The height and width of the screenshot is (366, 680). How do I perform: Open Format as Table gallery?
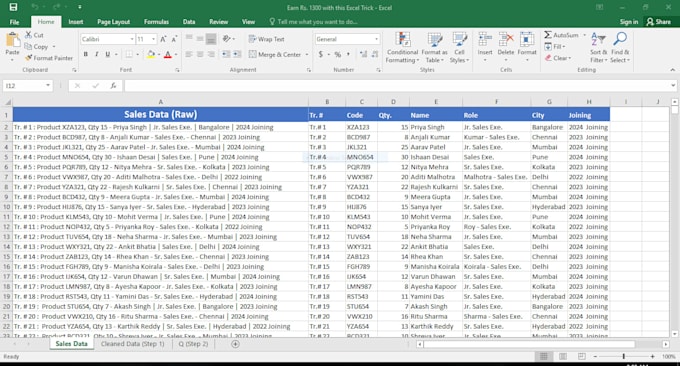click(435, 48)
